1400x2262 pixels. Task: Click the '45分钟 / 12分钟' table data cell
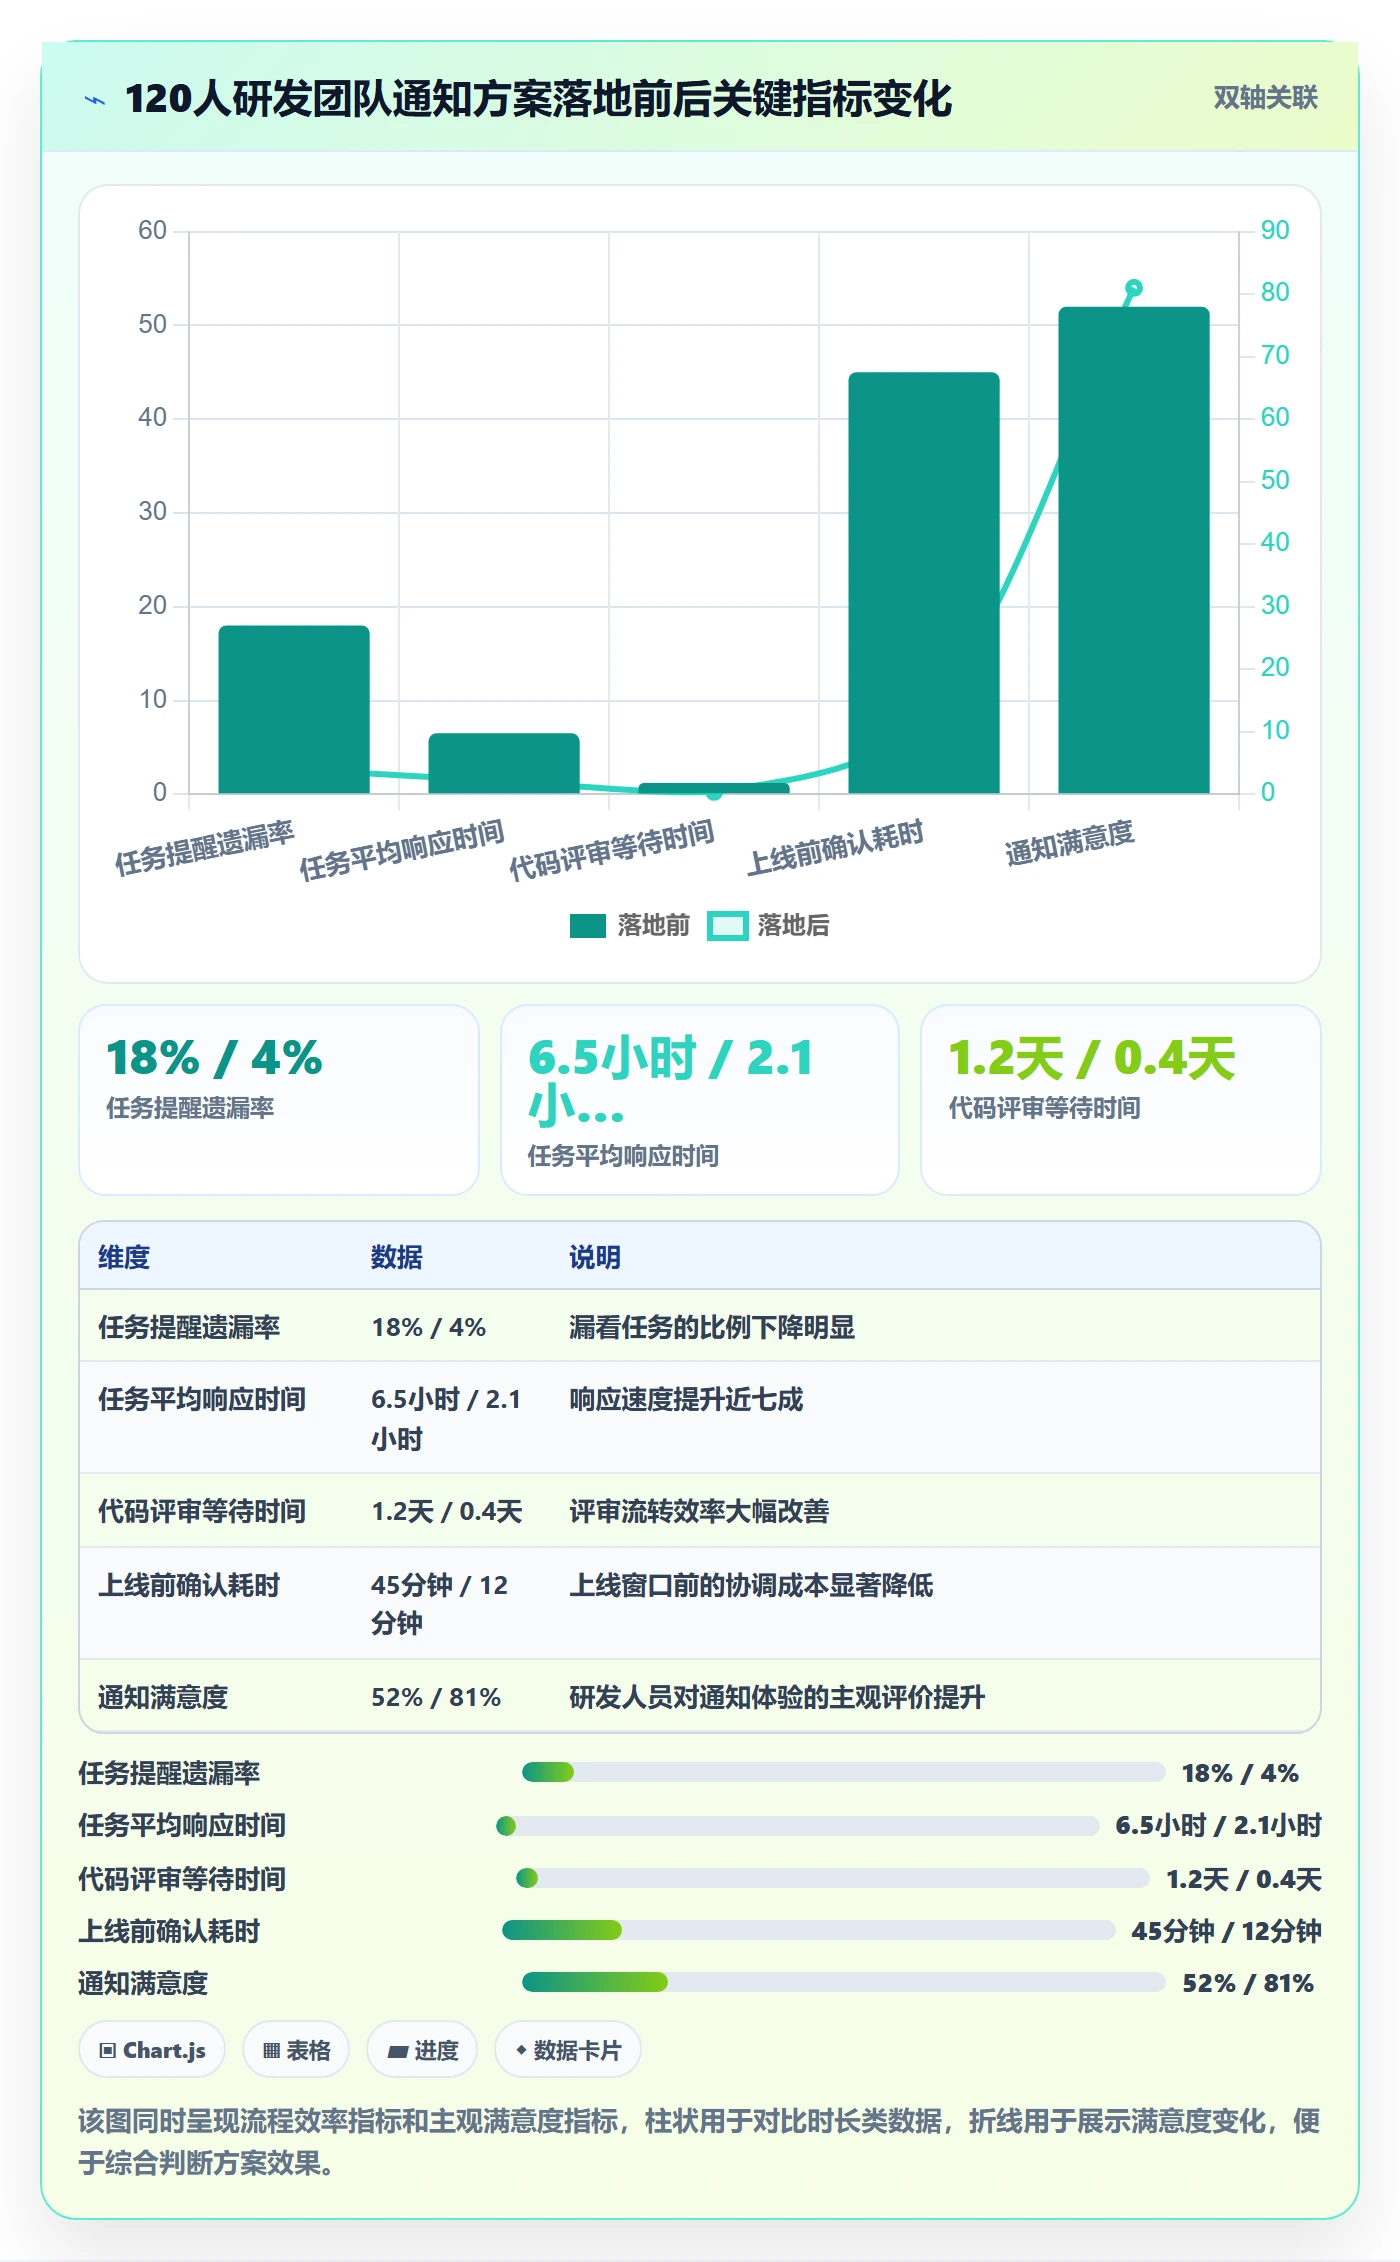(440, 1604)
